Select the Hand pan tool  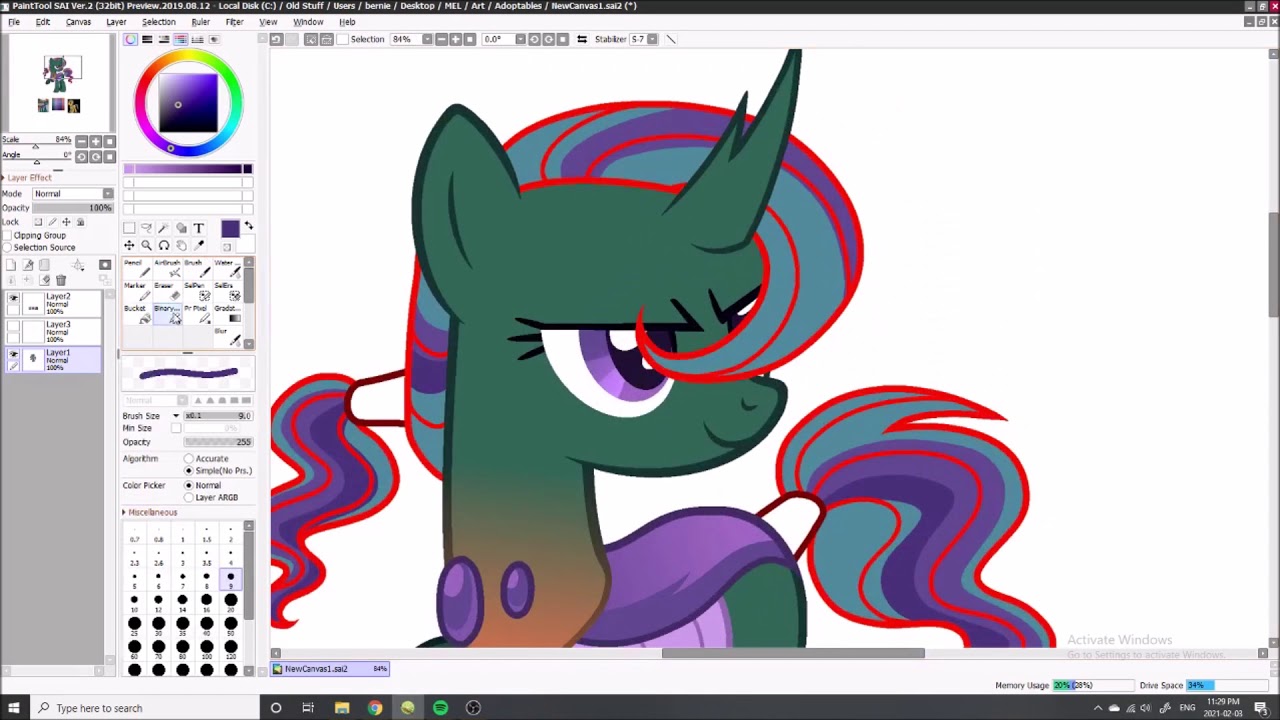coord(181,245)
